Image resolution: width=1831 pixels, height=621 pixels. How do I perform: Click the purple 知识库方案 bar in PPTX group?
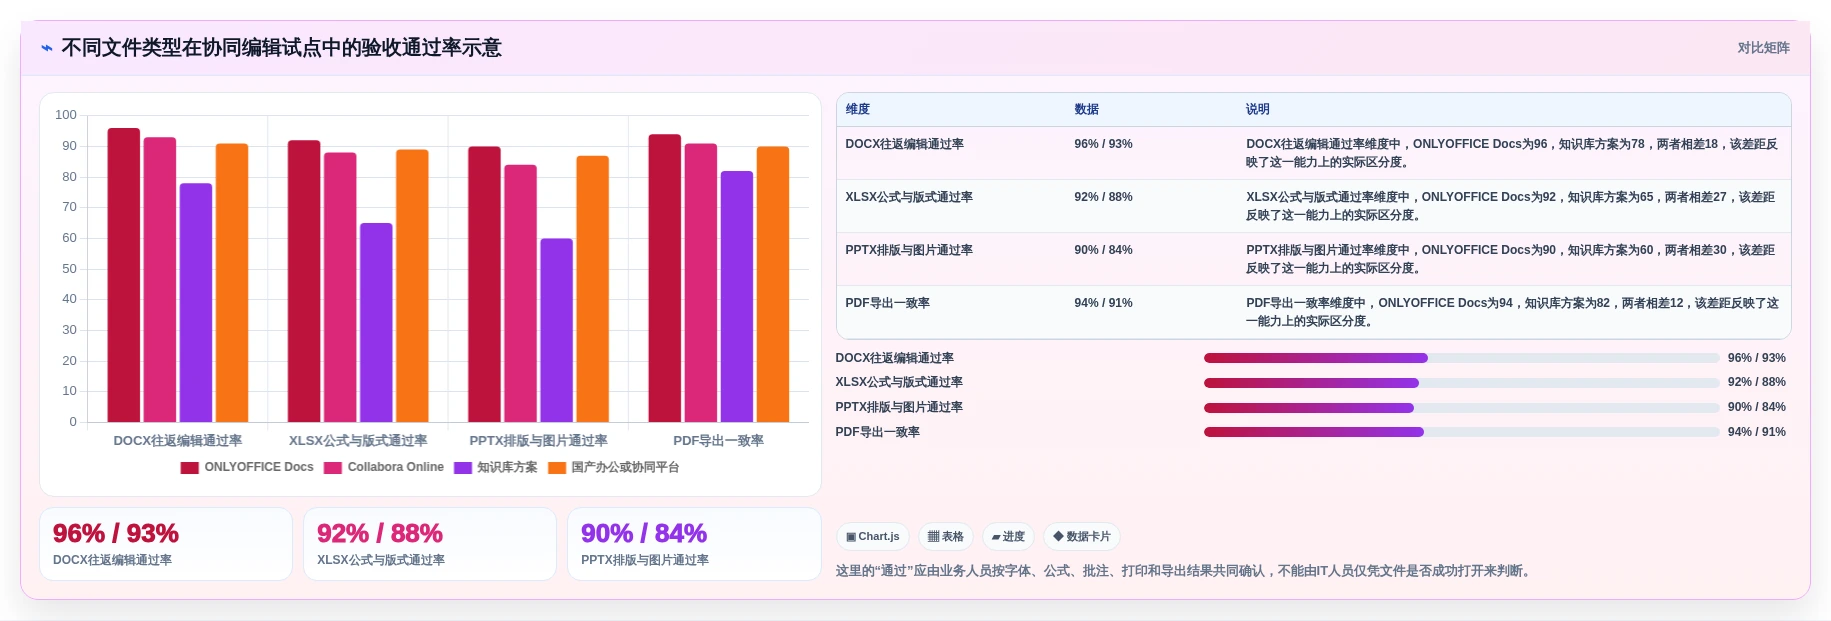(x=557, y=330)
